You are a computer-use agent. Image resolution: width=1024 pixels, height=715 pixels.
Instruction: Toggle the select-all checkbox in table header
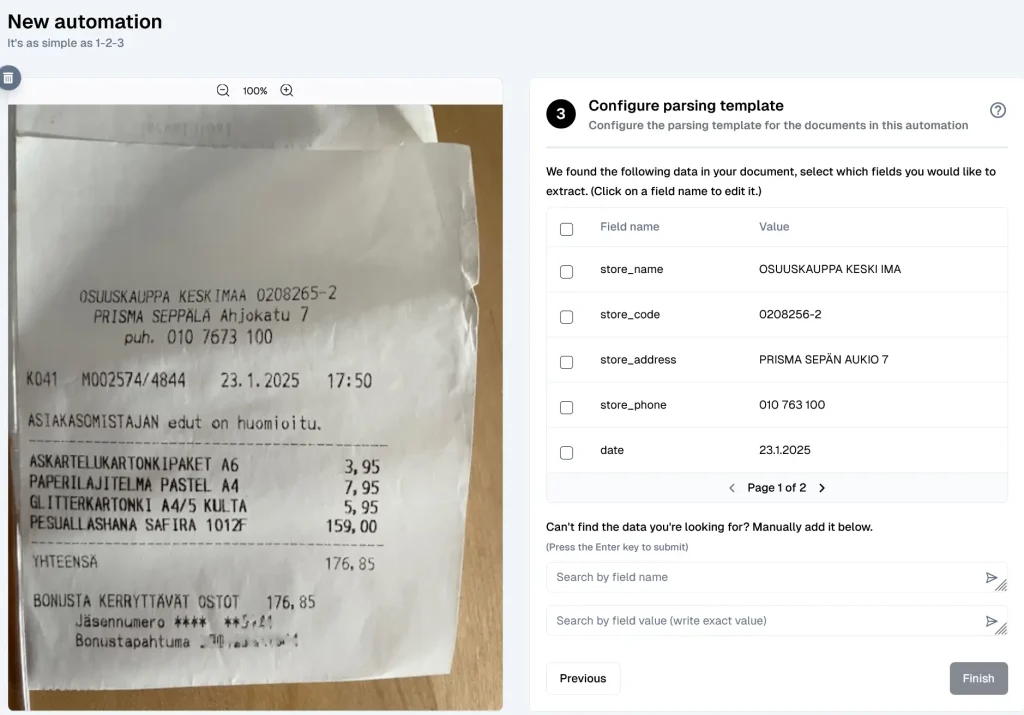point(567,228)
